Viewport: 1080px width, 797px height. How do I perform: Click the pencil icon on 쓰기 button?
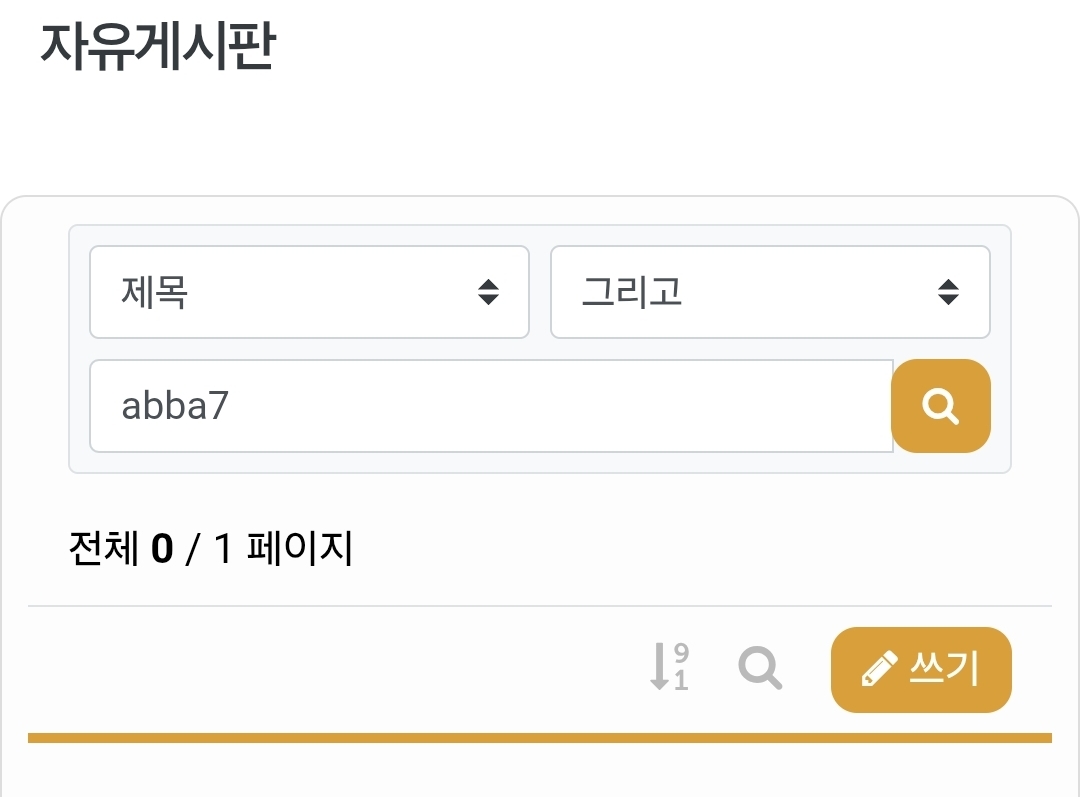tap(878, 669)
